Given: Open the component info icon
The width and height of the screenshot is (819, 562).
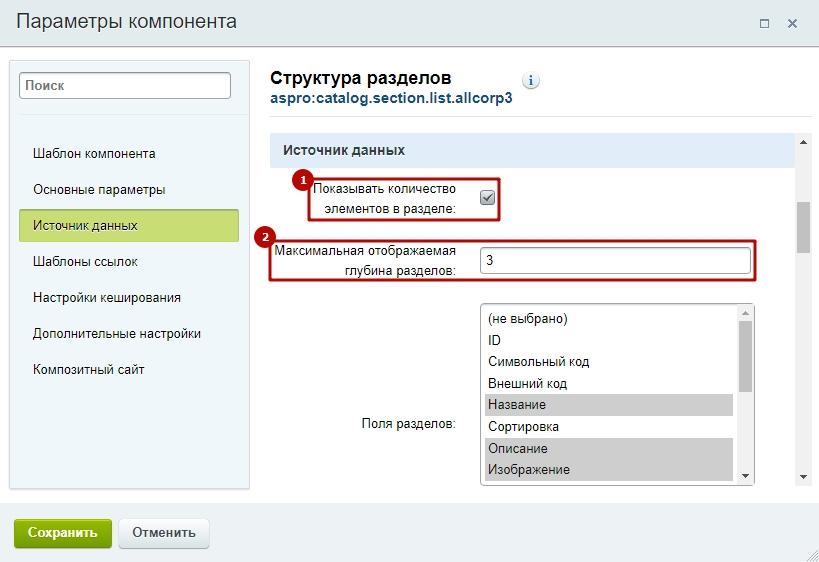Looking at the screenshot, I should pos(531,80).
